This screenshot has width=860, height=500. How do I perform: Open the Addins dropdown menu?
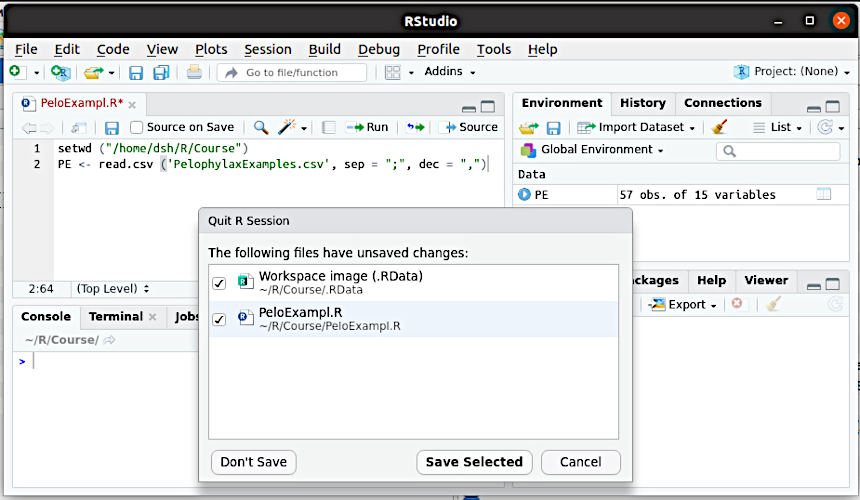450,71
